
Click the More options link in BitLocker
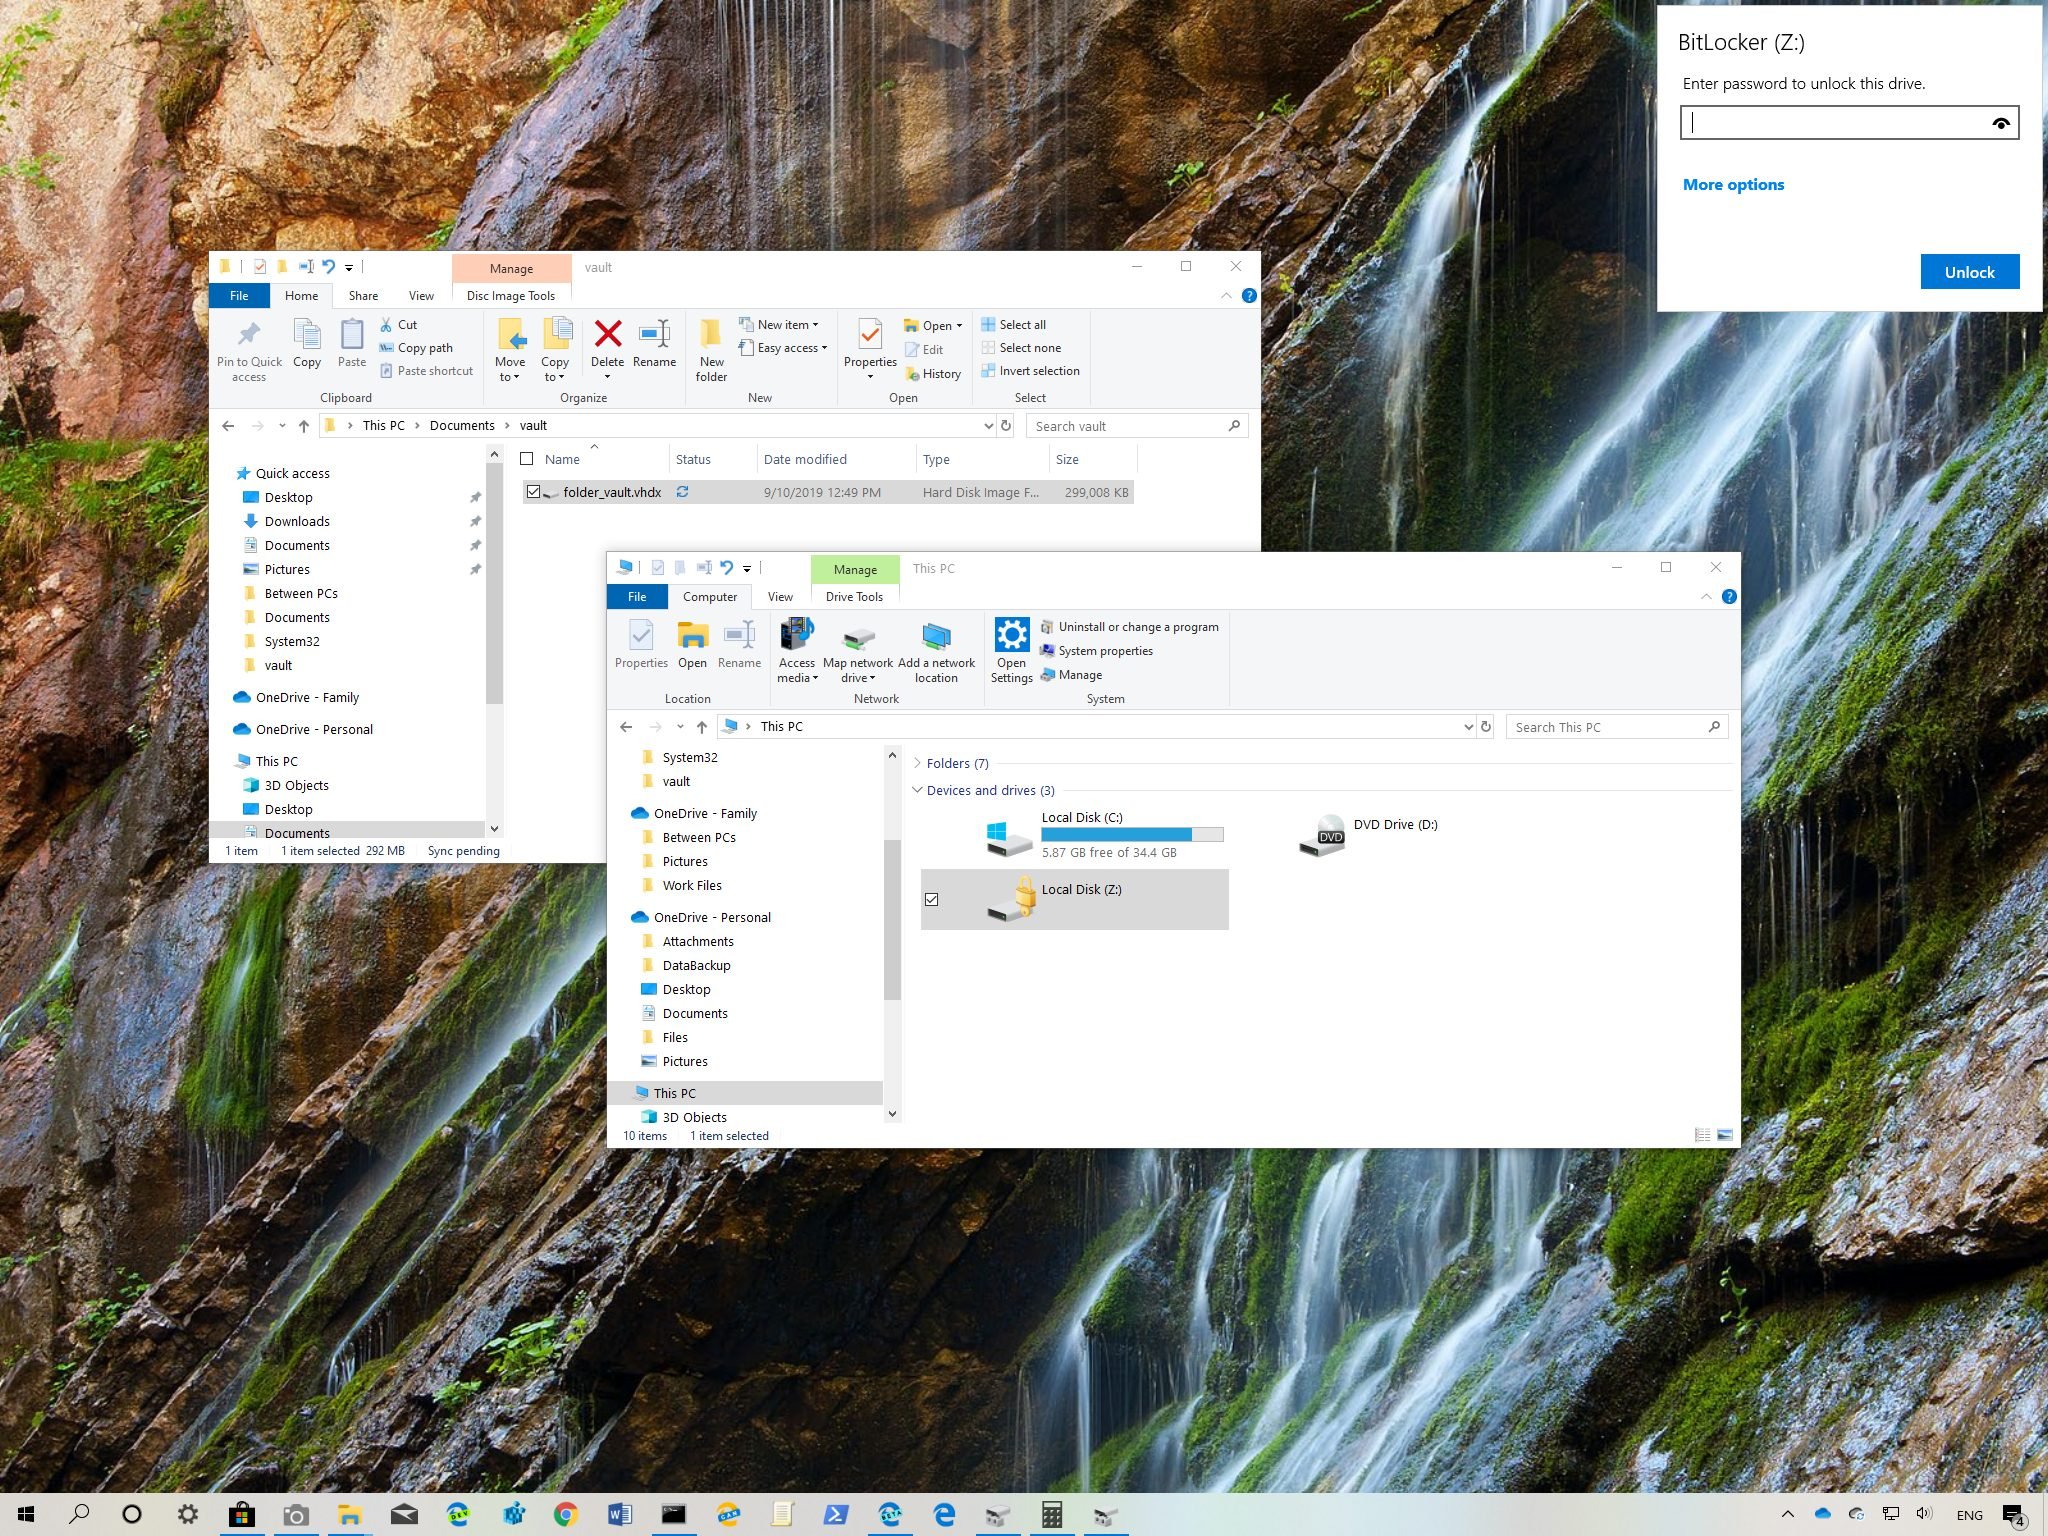(x=1734, y=184)
